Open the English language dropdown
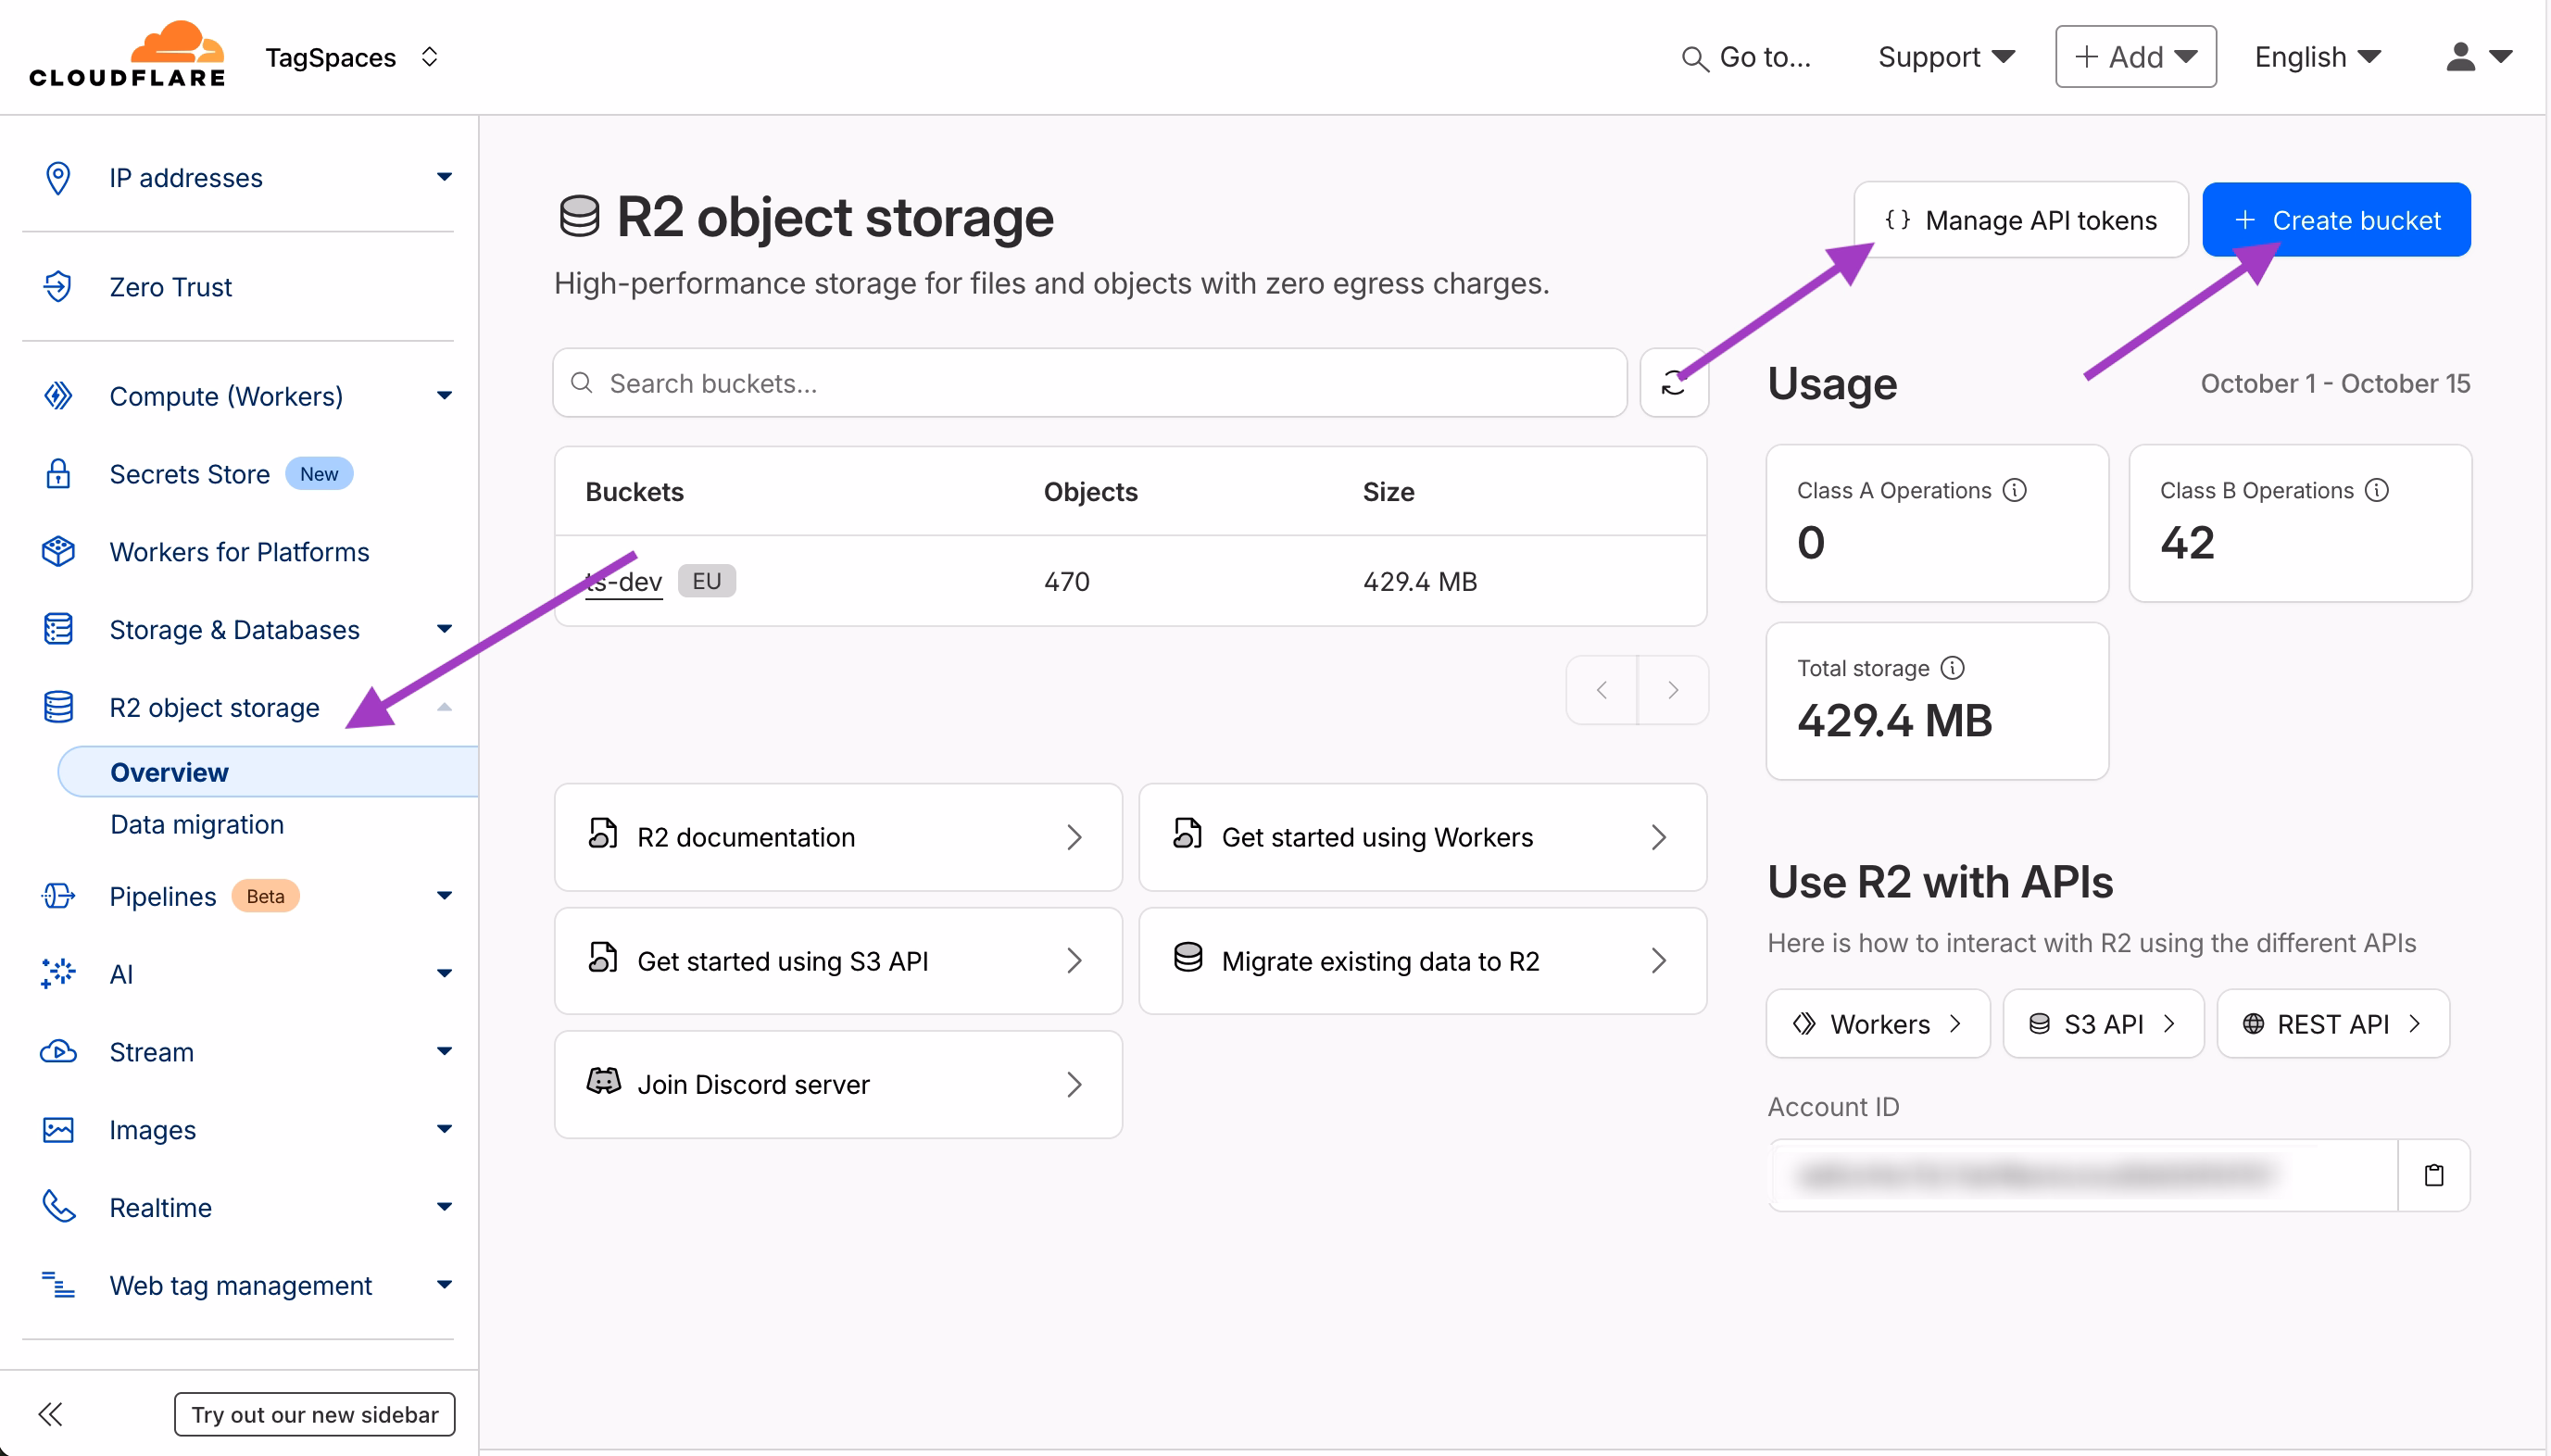The width and height of the screenshot is (2551, 1456). 2317,57
